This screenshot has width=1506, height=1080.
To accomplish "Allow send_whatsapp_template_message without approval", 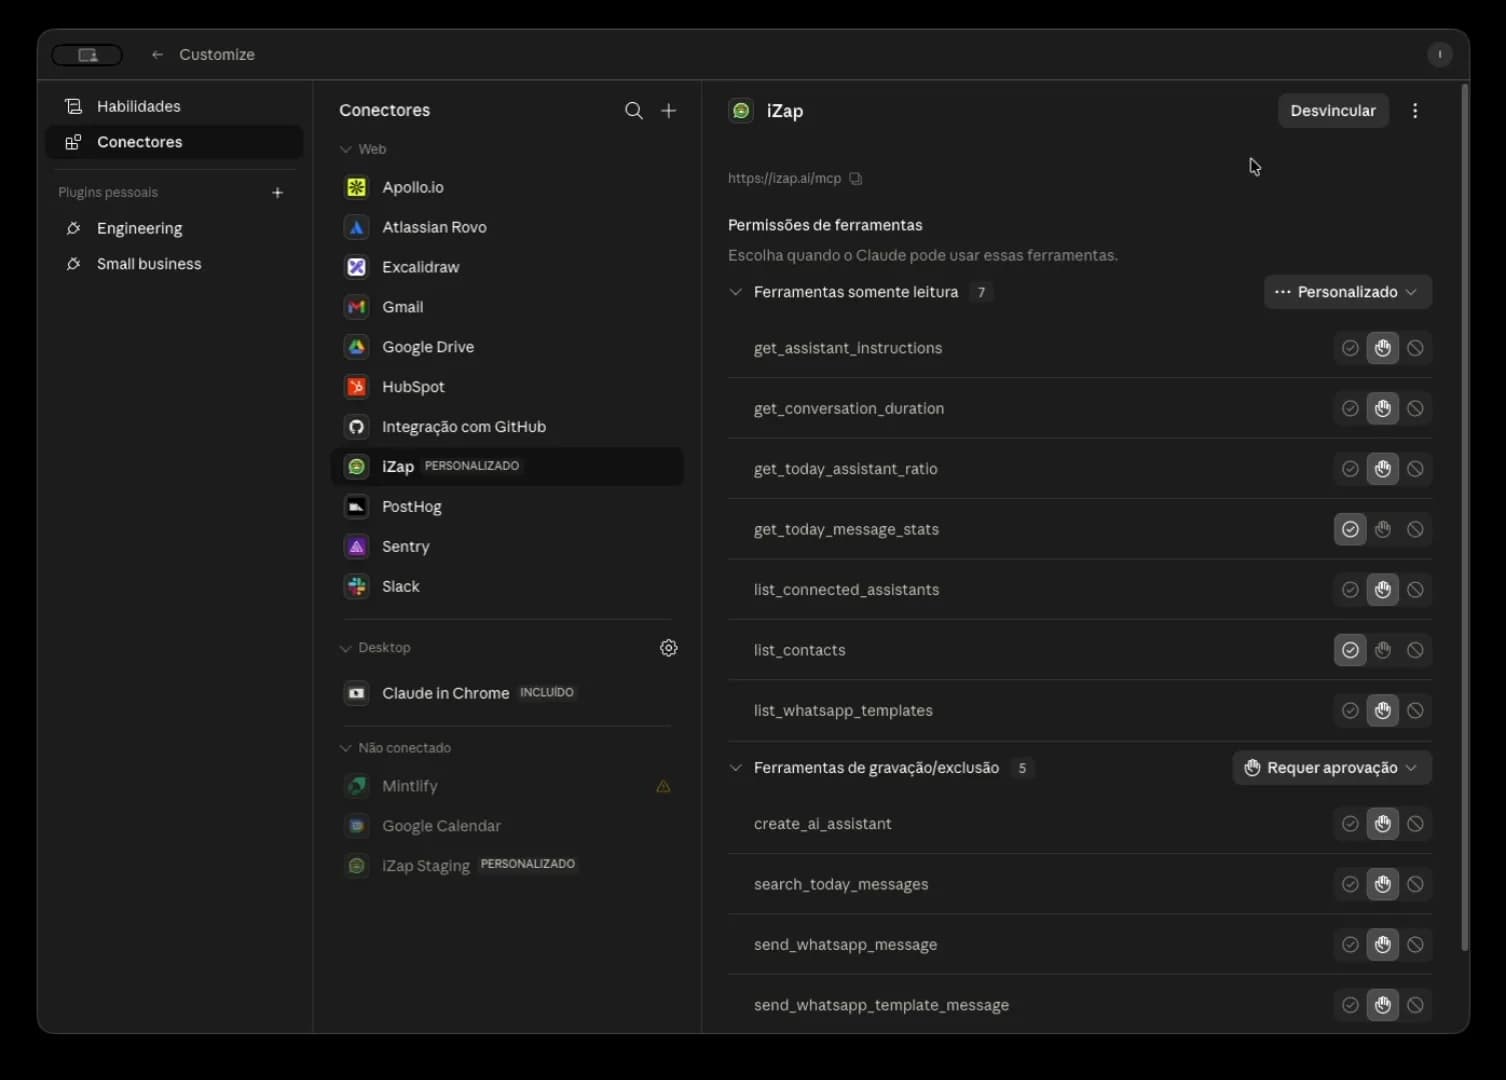I will tap(1350, 1005).
